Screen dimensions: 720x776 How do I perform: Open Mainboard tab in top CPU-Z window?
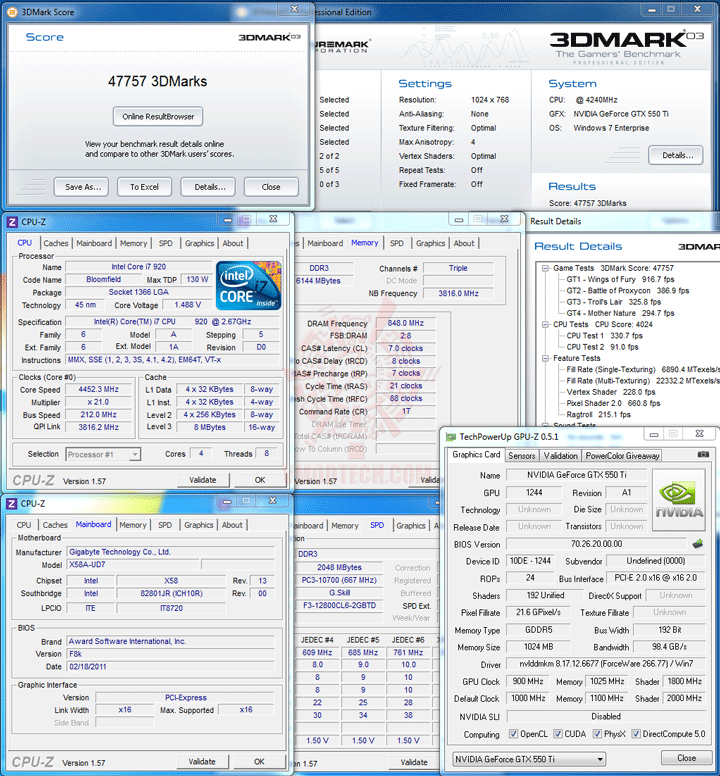[94, 243]
